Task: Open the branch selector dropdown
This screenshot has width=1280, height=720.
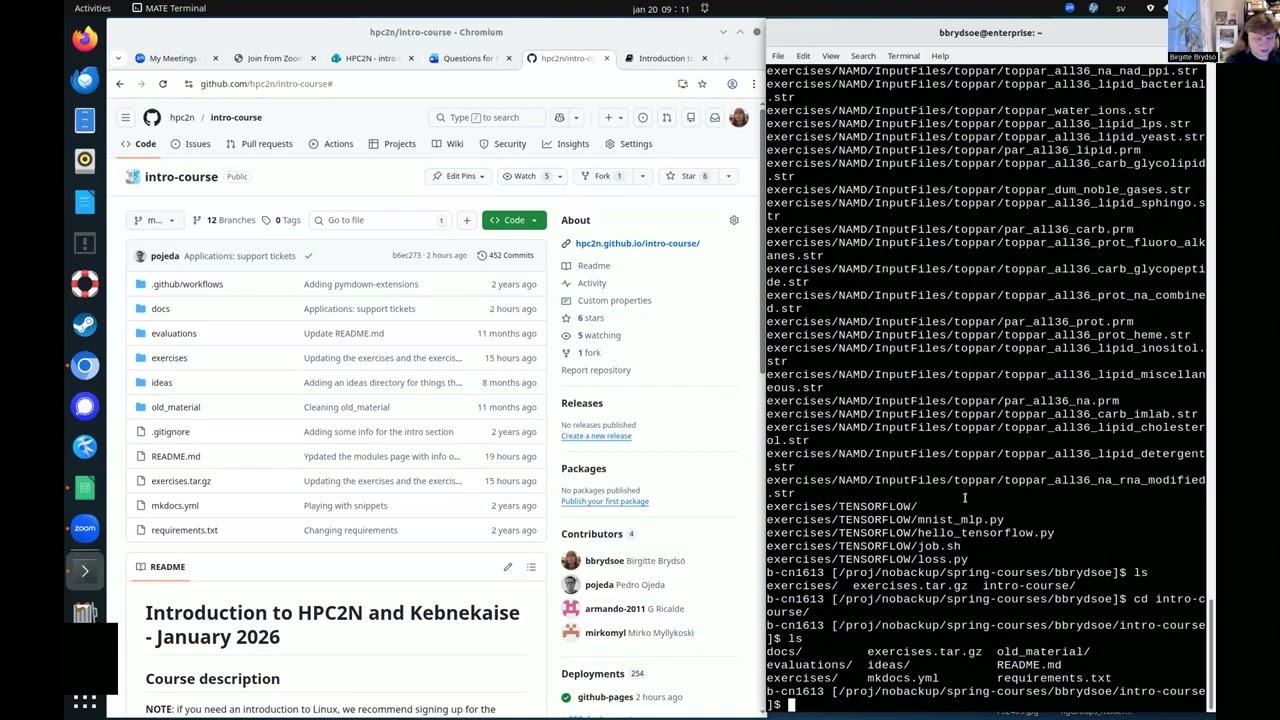Action: [154, 220]
